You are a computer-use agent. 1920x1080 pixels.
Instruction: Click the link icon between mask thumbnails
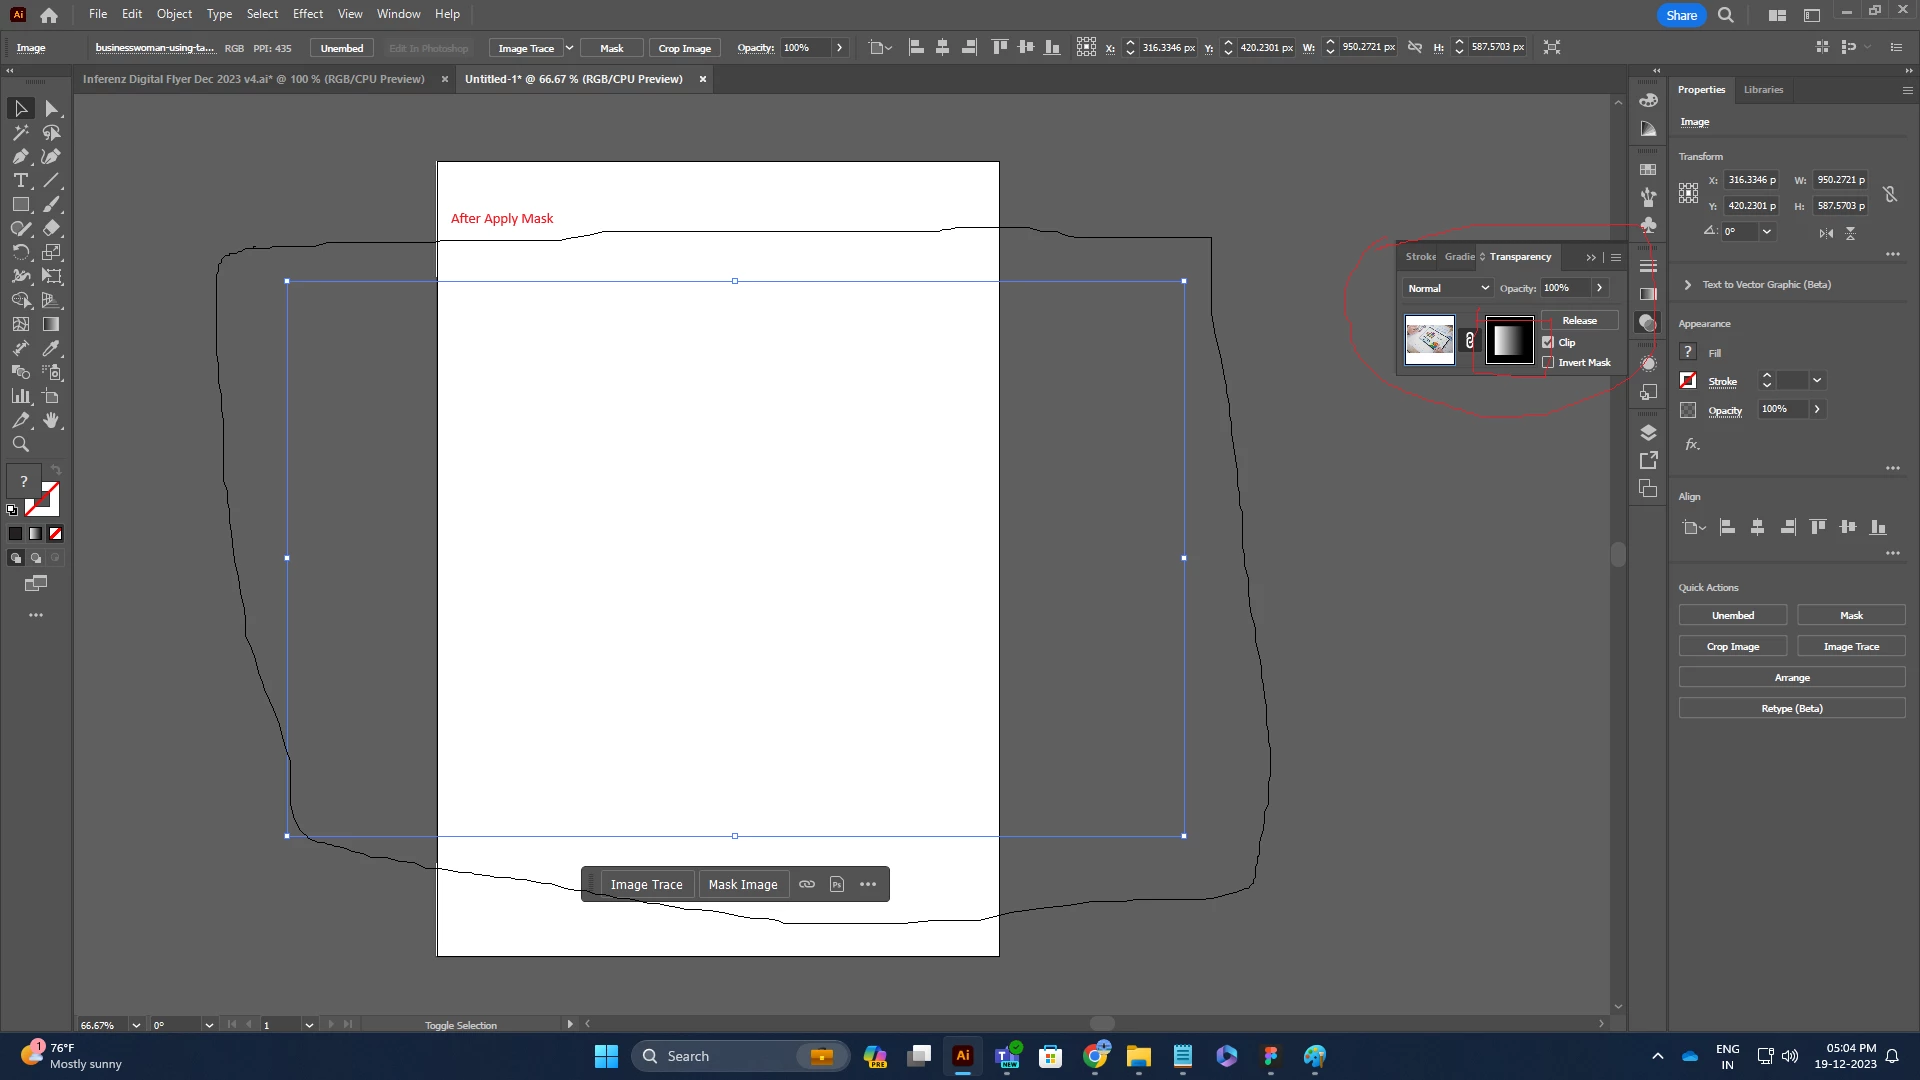coord(1469,340)
